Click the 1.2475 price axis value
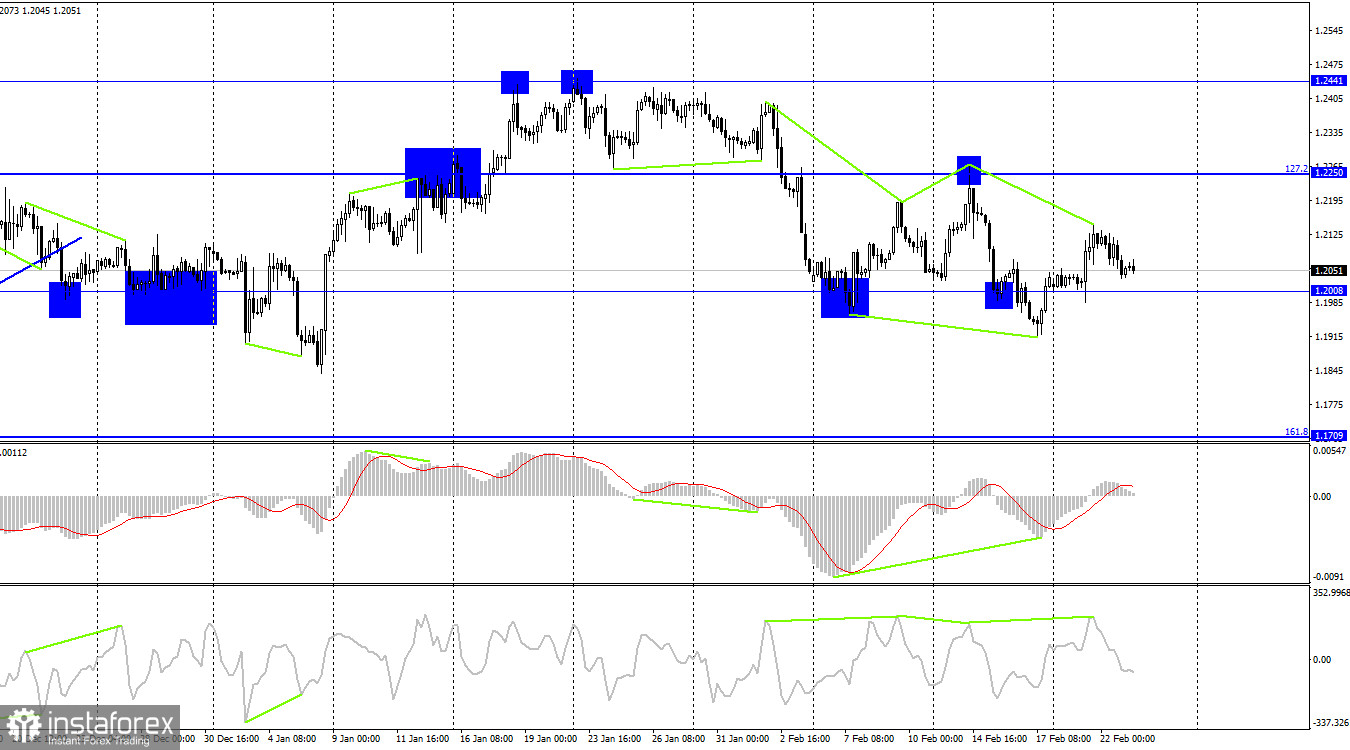This screenshot has height=750, width=1350. [1331, 64]
